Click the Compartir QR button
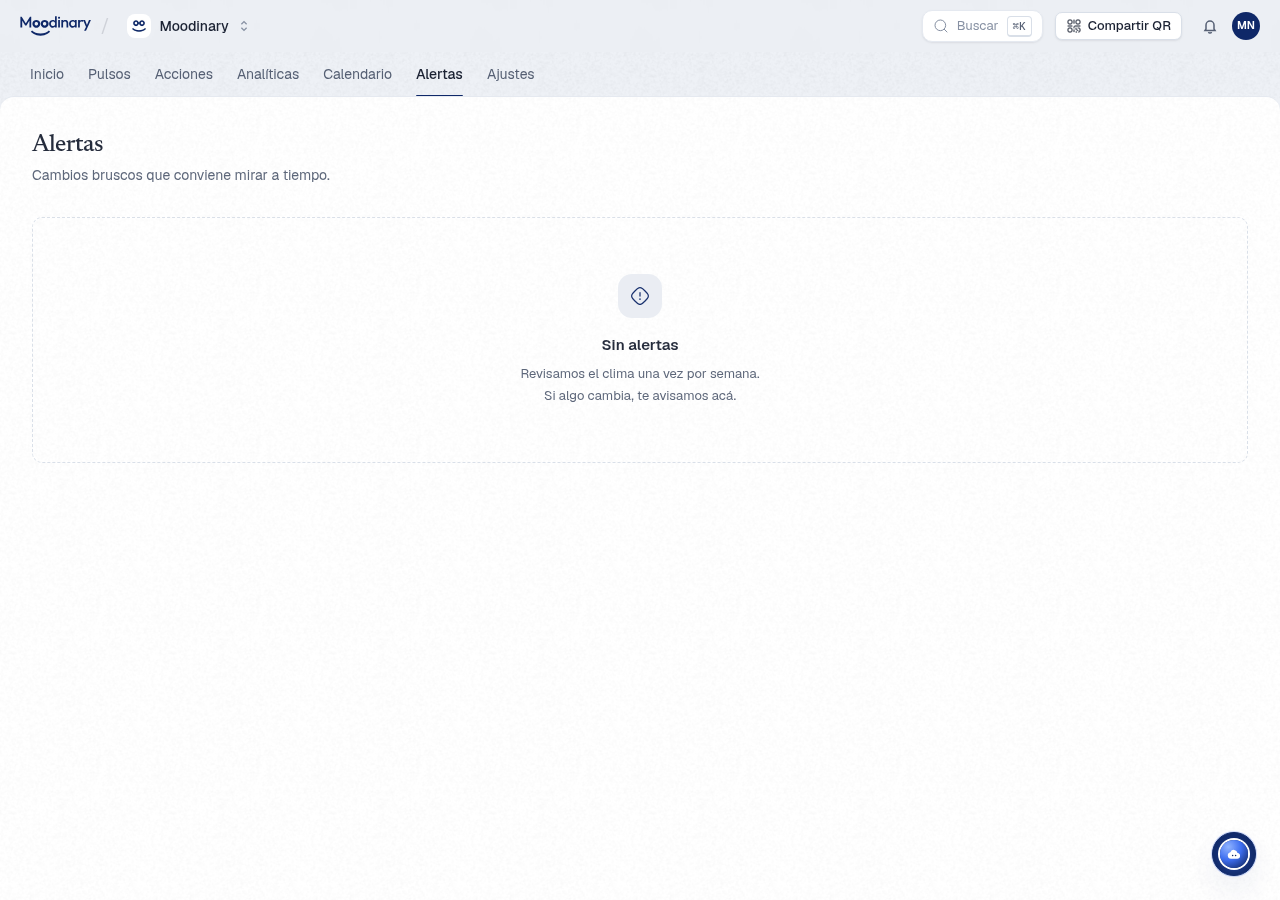Viewport: 1280px width, 900px height. [1118, 26]
